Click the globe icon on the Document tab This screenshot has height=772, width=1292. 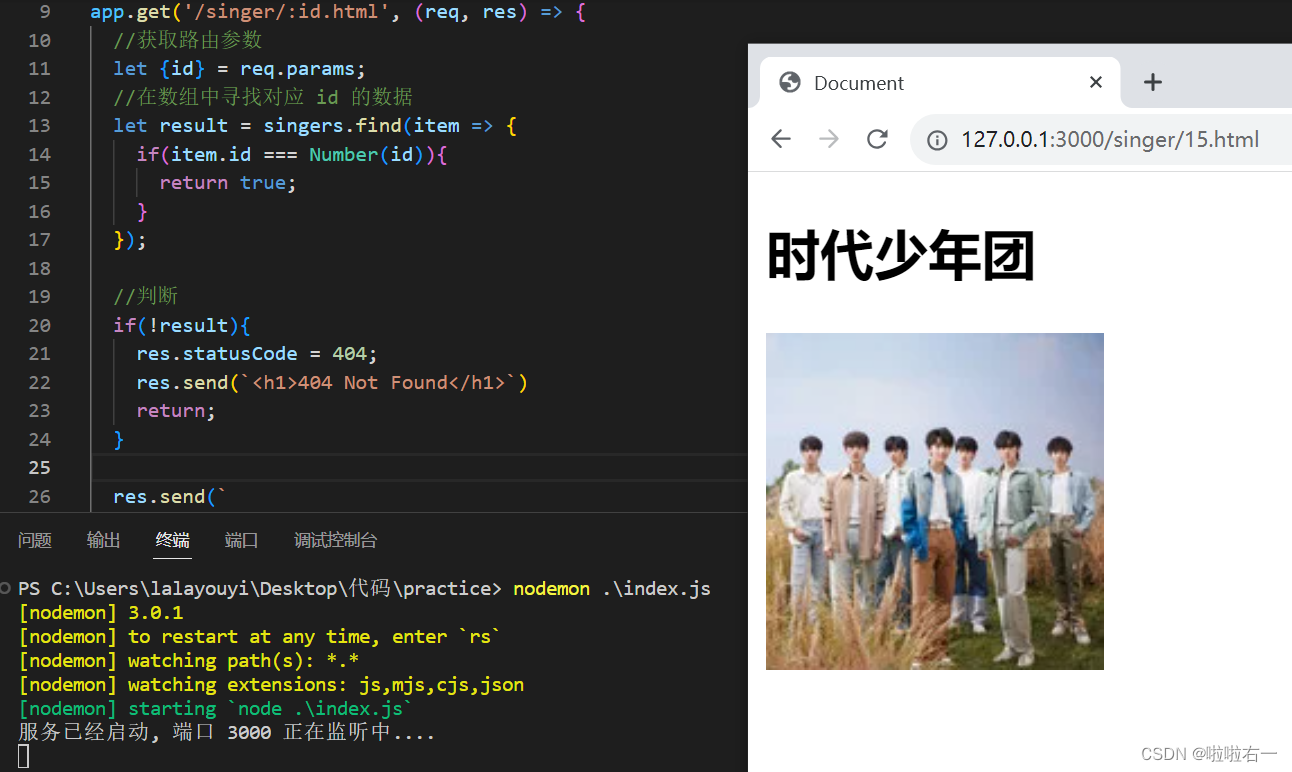coord(789,83)
